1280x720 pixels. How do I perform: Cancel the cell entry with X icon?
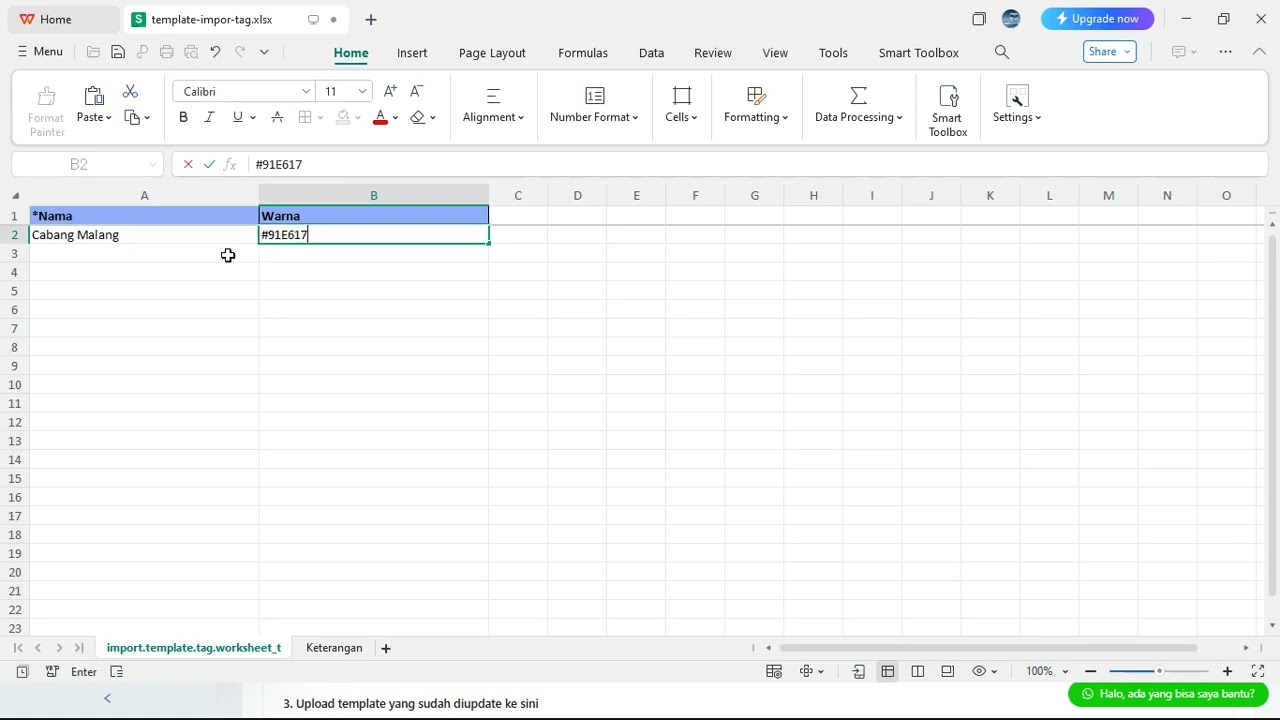pos(188,164)
